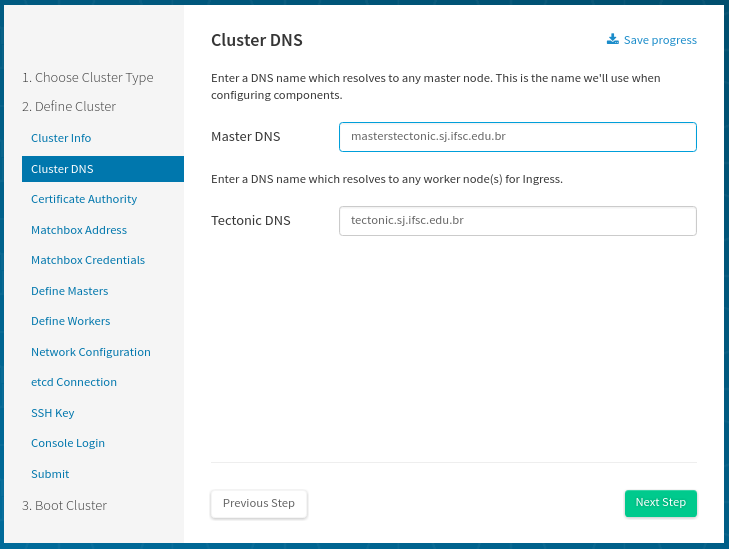729x549 pixels.
Task: Open the Cluster Info step
Action: [61, 138]
